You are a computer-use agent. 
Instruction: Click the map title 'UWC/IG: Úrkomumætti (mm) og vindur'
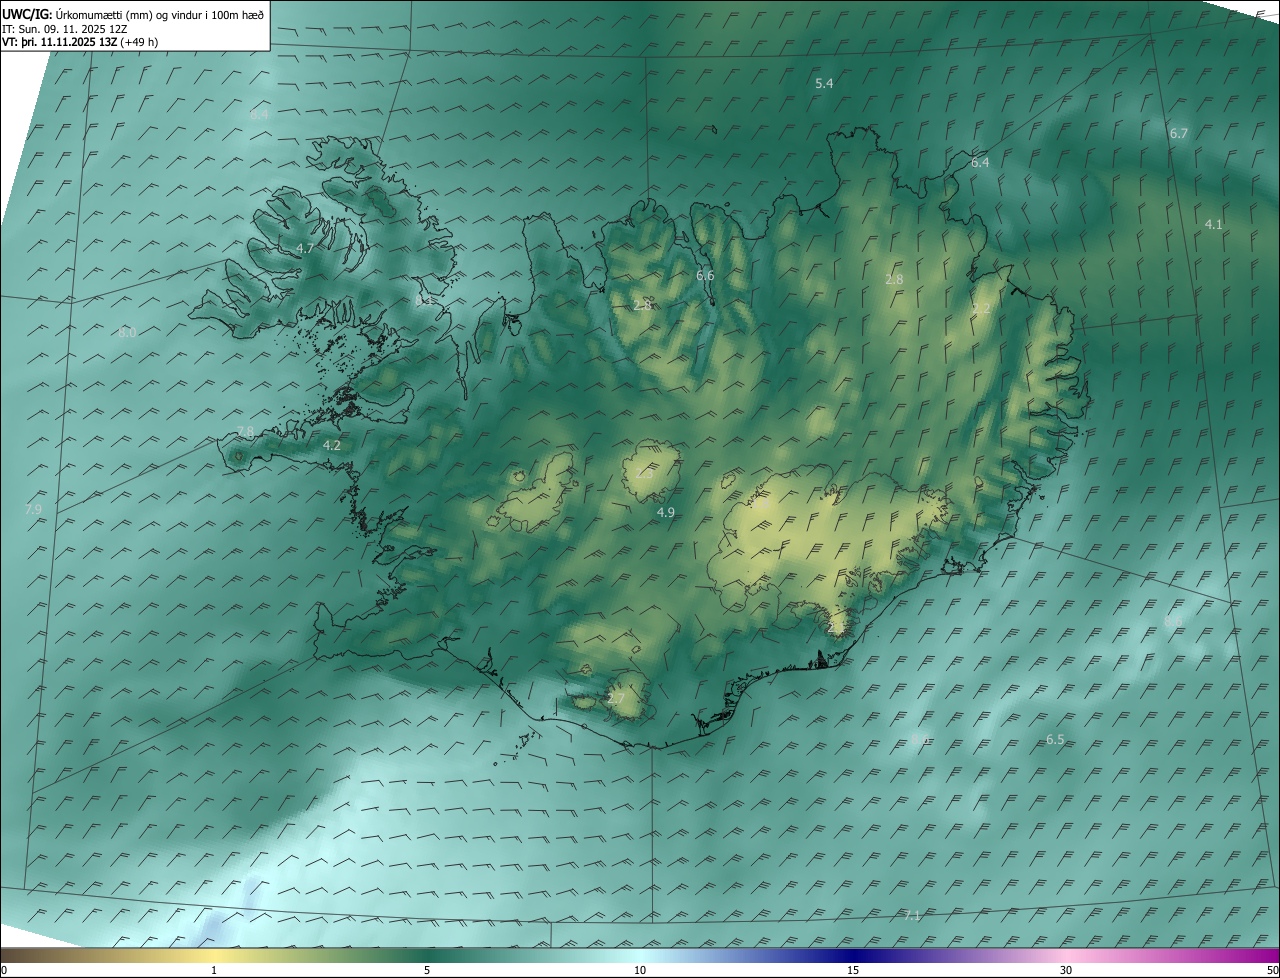pos(134,14)
